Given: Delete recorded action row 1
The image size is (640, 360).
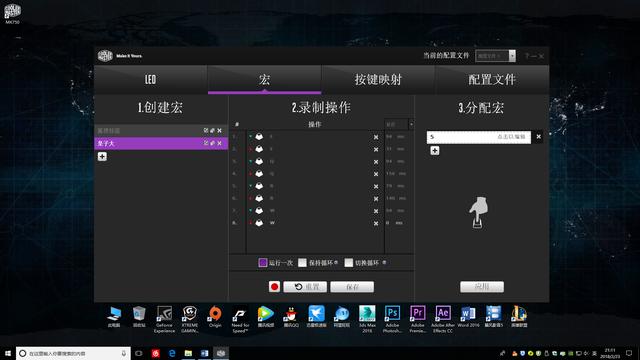Looking at the screenshot, I should coord(376,137).
